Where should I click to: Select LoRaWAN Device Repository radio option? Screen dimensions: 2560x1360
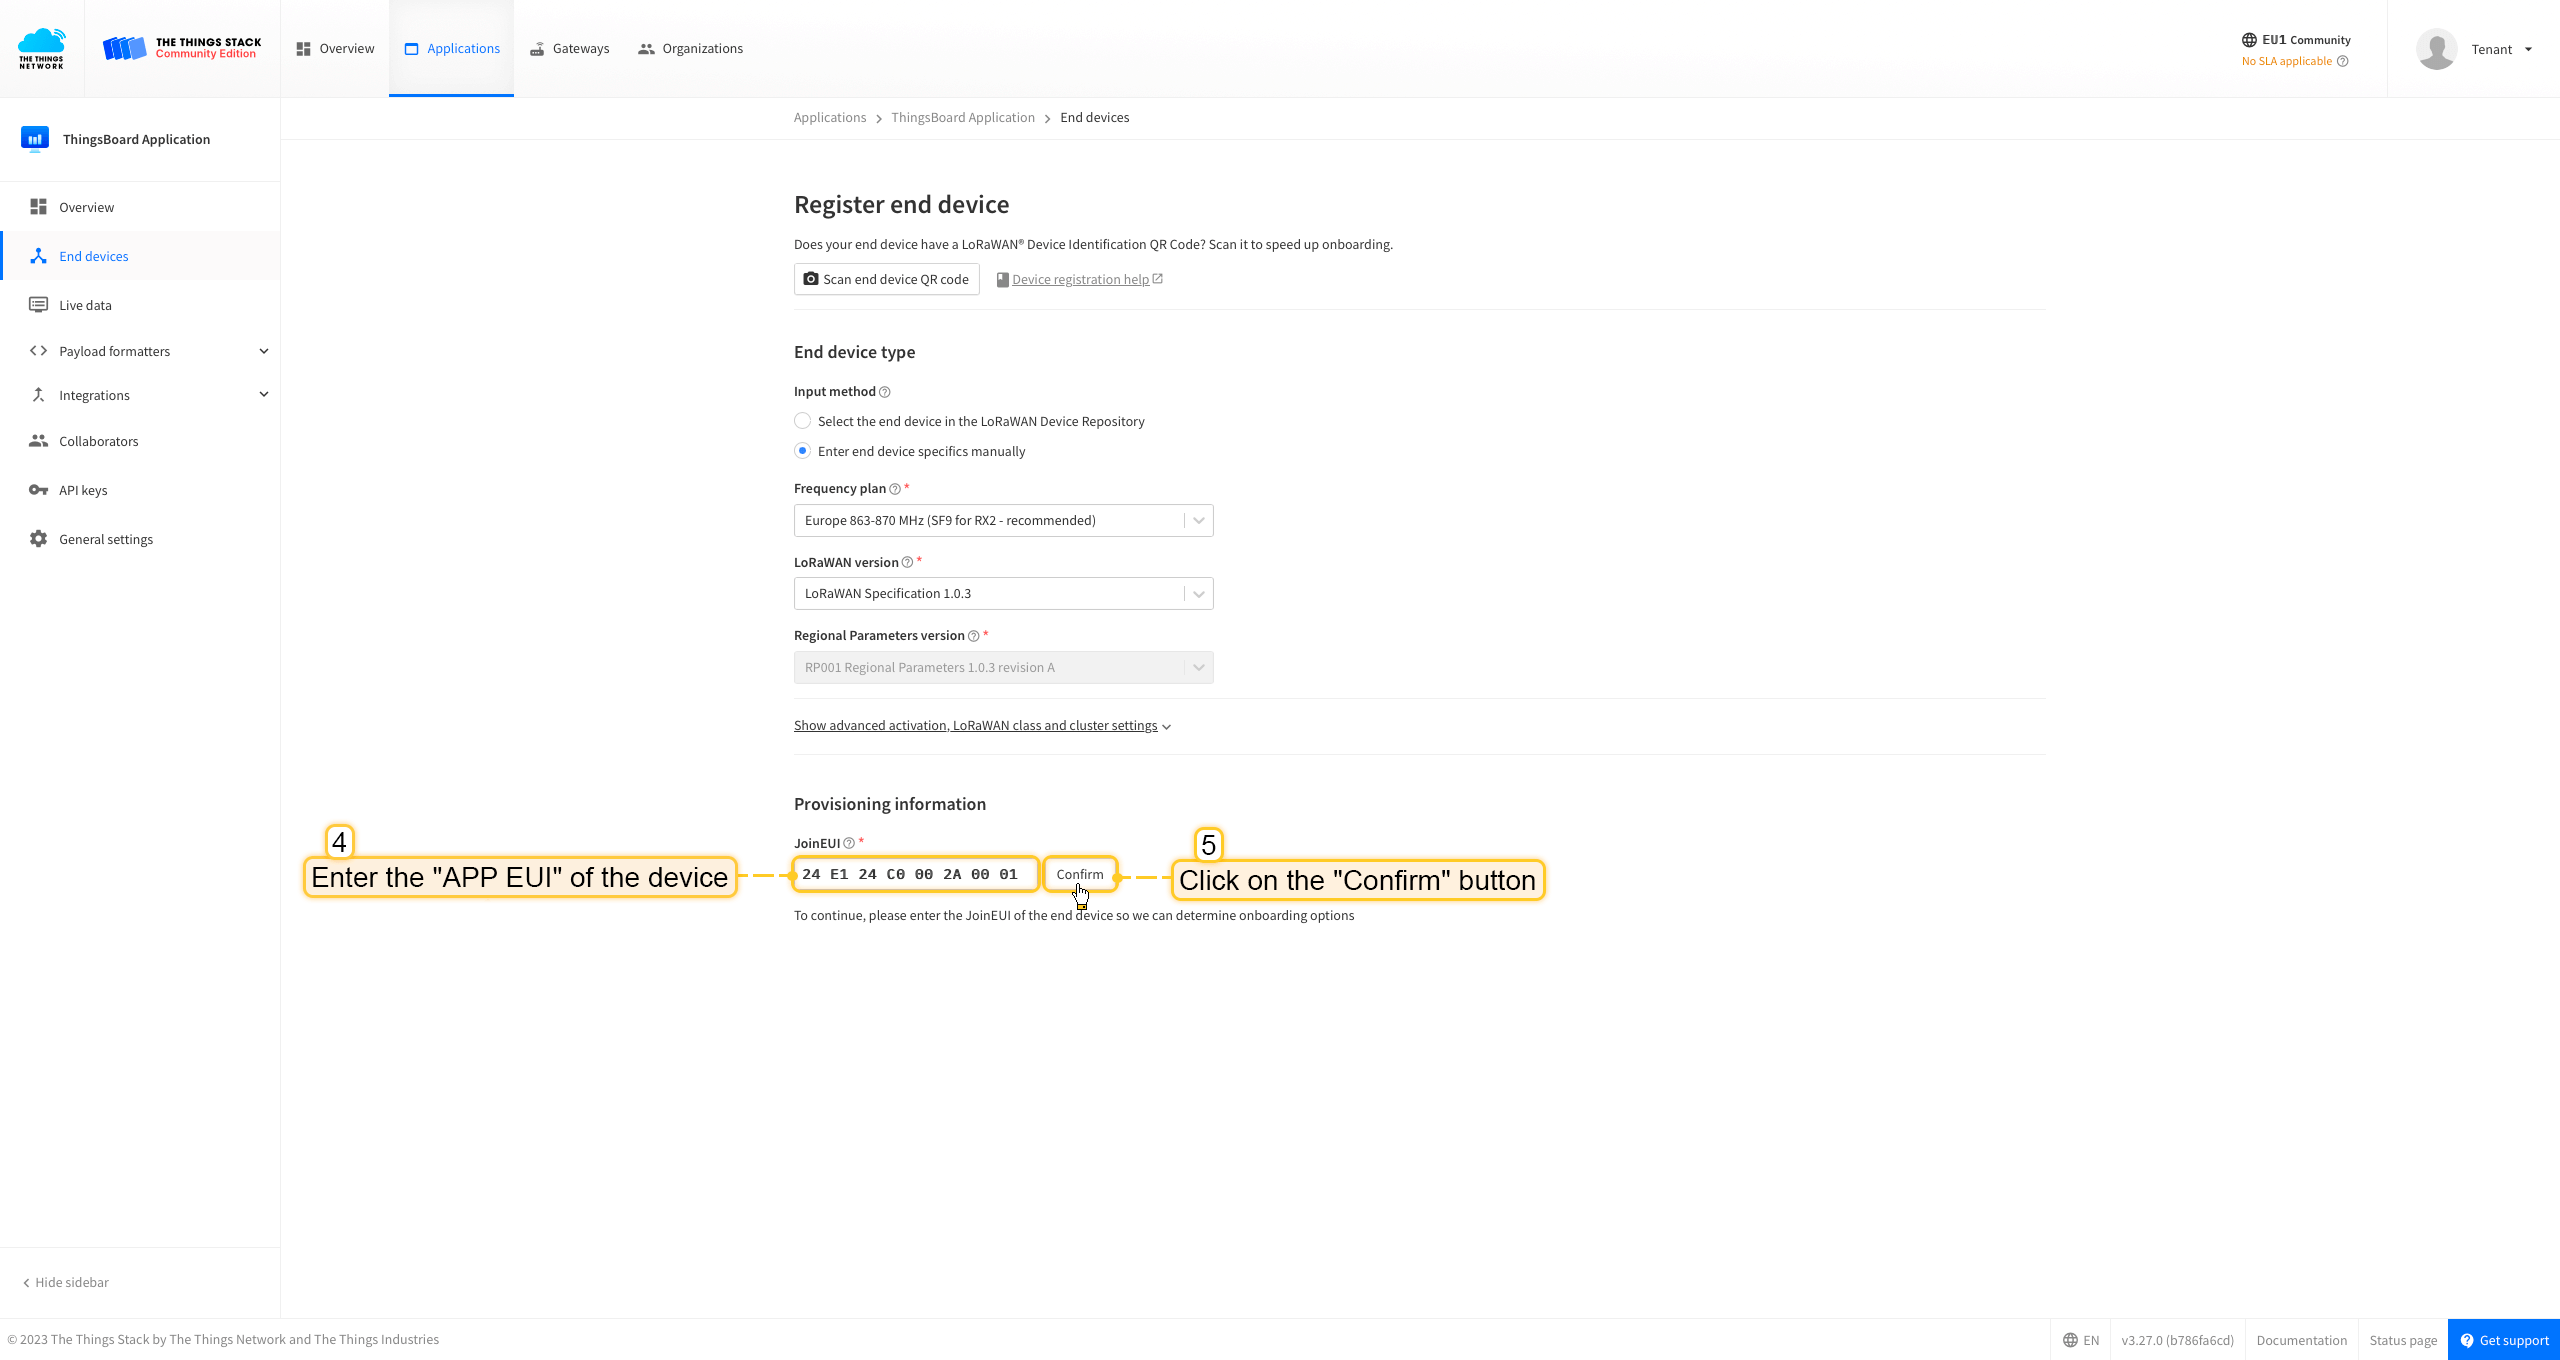click(802, 421)
